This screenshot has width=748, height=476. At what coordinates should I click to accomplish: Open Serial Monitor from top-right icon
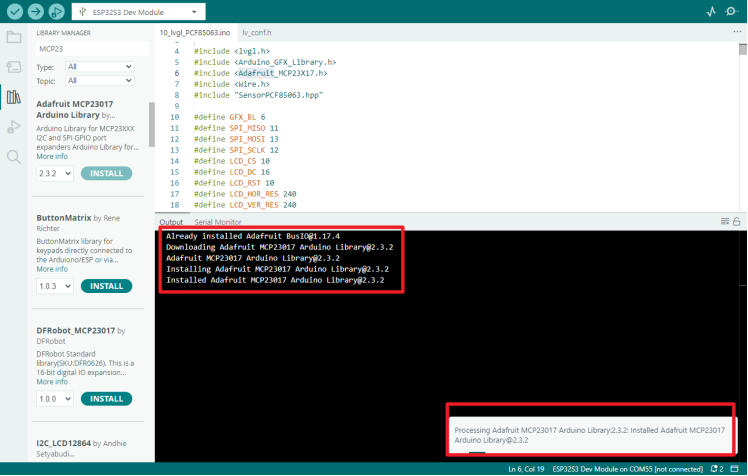733,12
